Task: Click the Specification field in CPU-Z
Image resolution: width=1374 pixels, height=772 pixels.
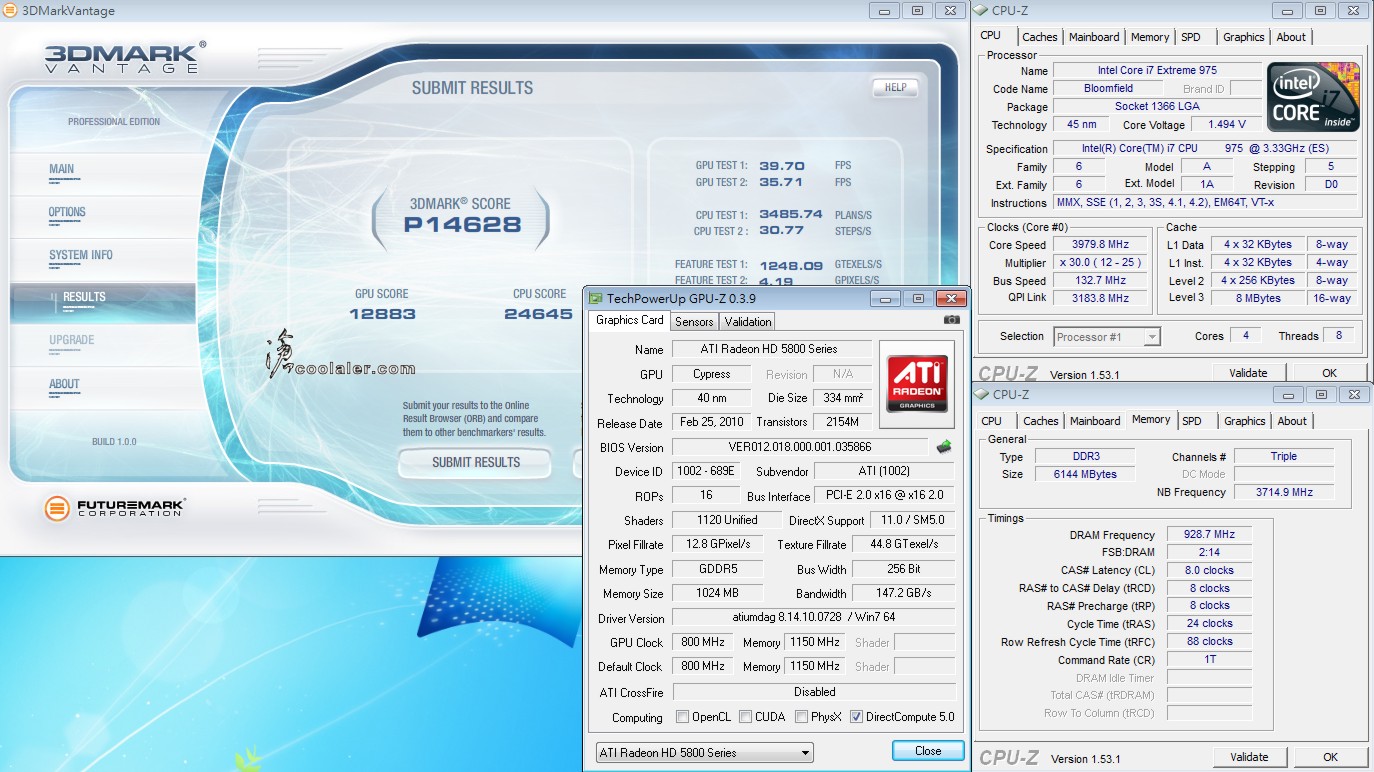Action: pos(1205,148)
